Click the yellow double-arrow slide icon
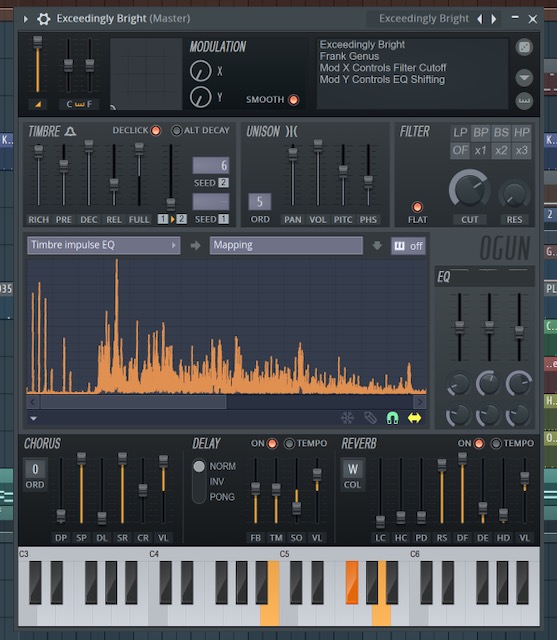 [415, 418]
